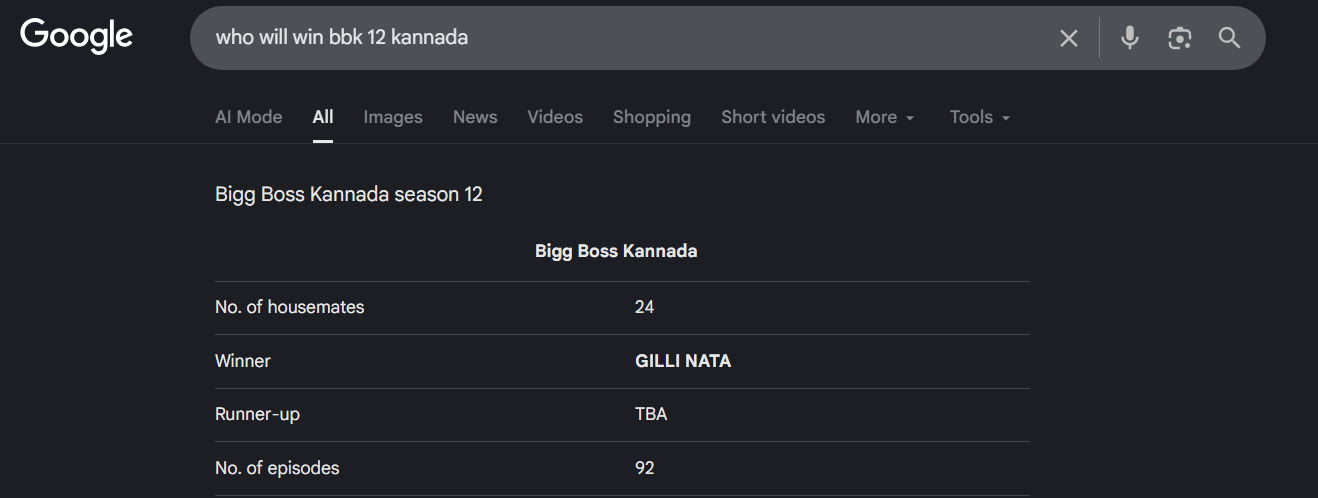Click the Runner-up TBA value
The image size is (1318, 498).
click(x=651, y=414)
